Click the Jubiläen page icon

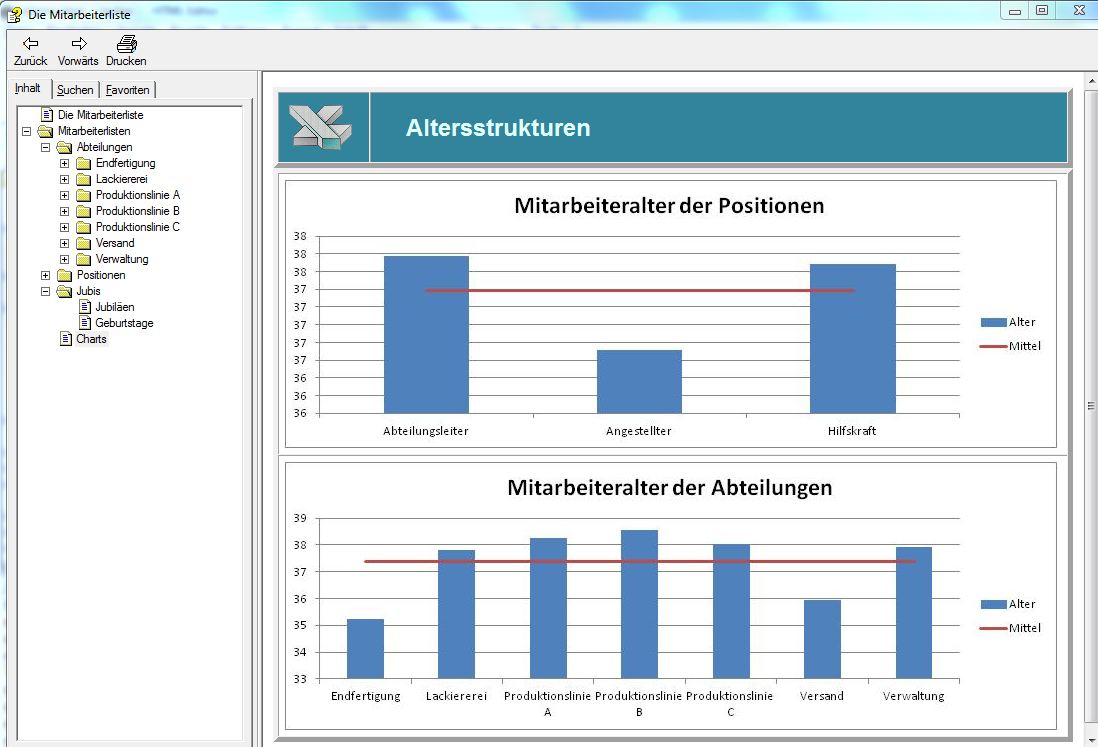point(85,307)
